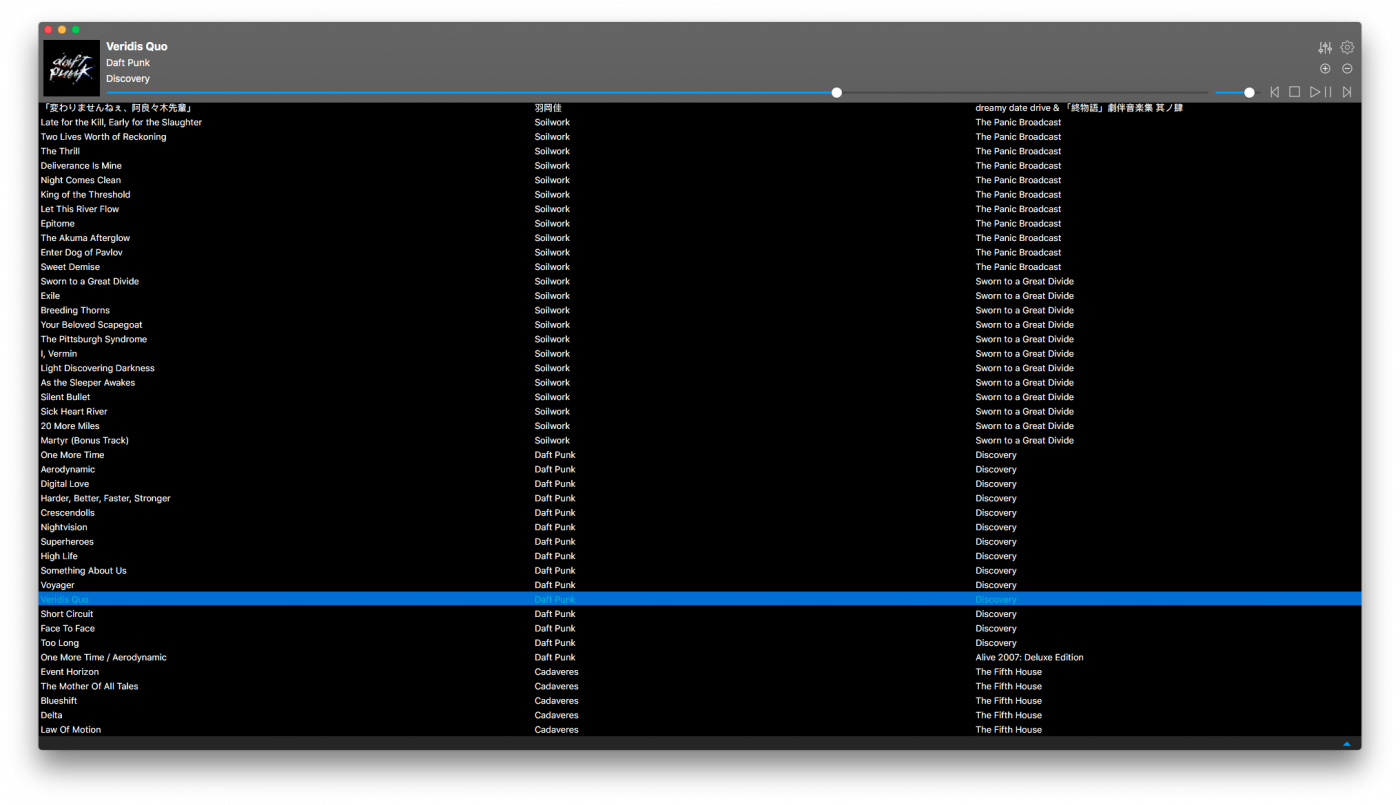Select track Face To Face
This screenshot has height=805, width=1400.
[x=68, y=629]
